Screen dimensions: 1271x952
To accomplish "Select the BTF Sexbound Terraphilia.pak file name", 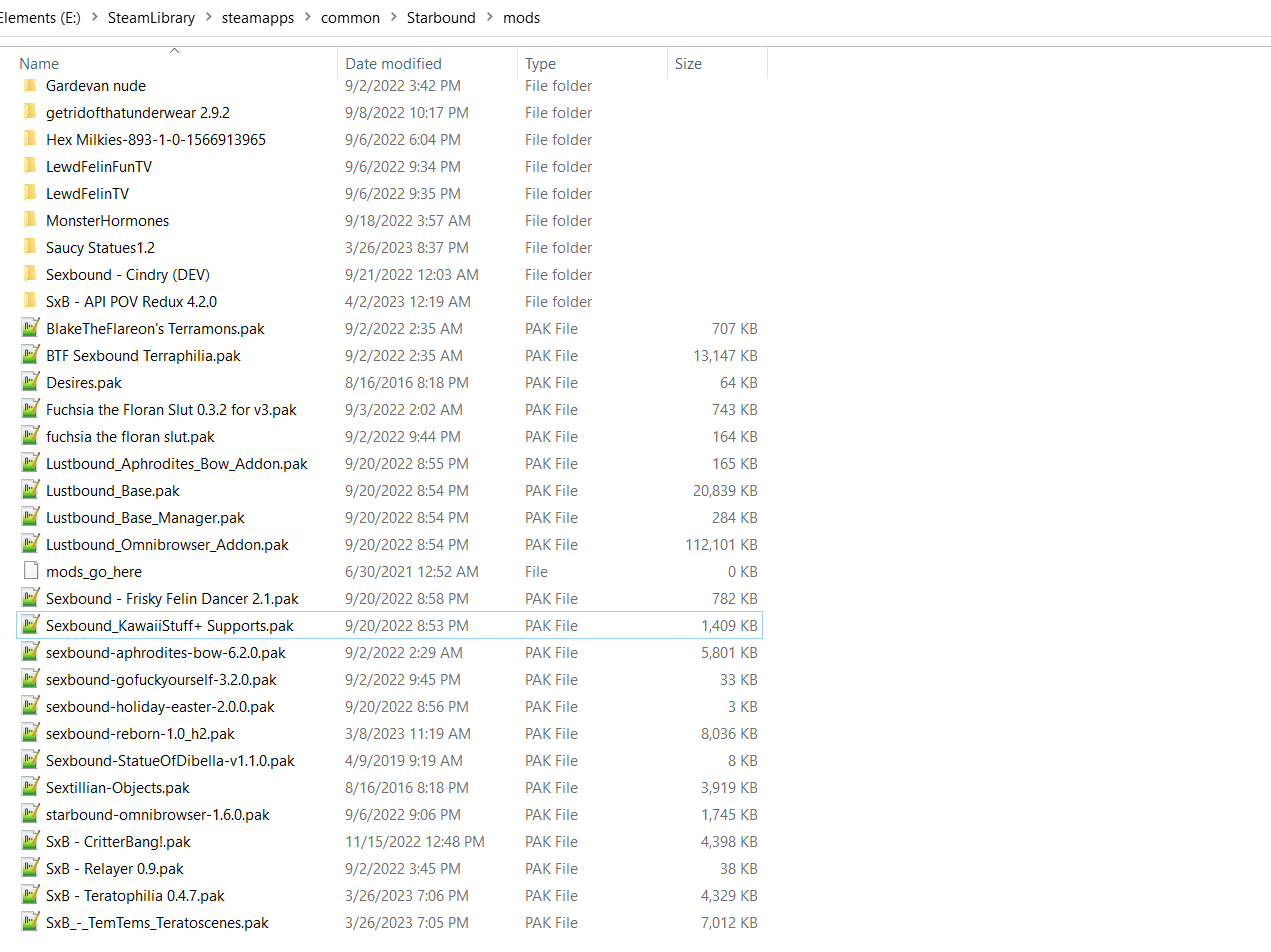I will click(x=143, y=355).
